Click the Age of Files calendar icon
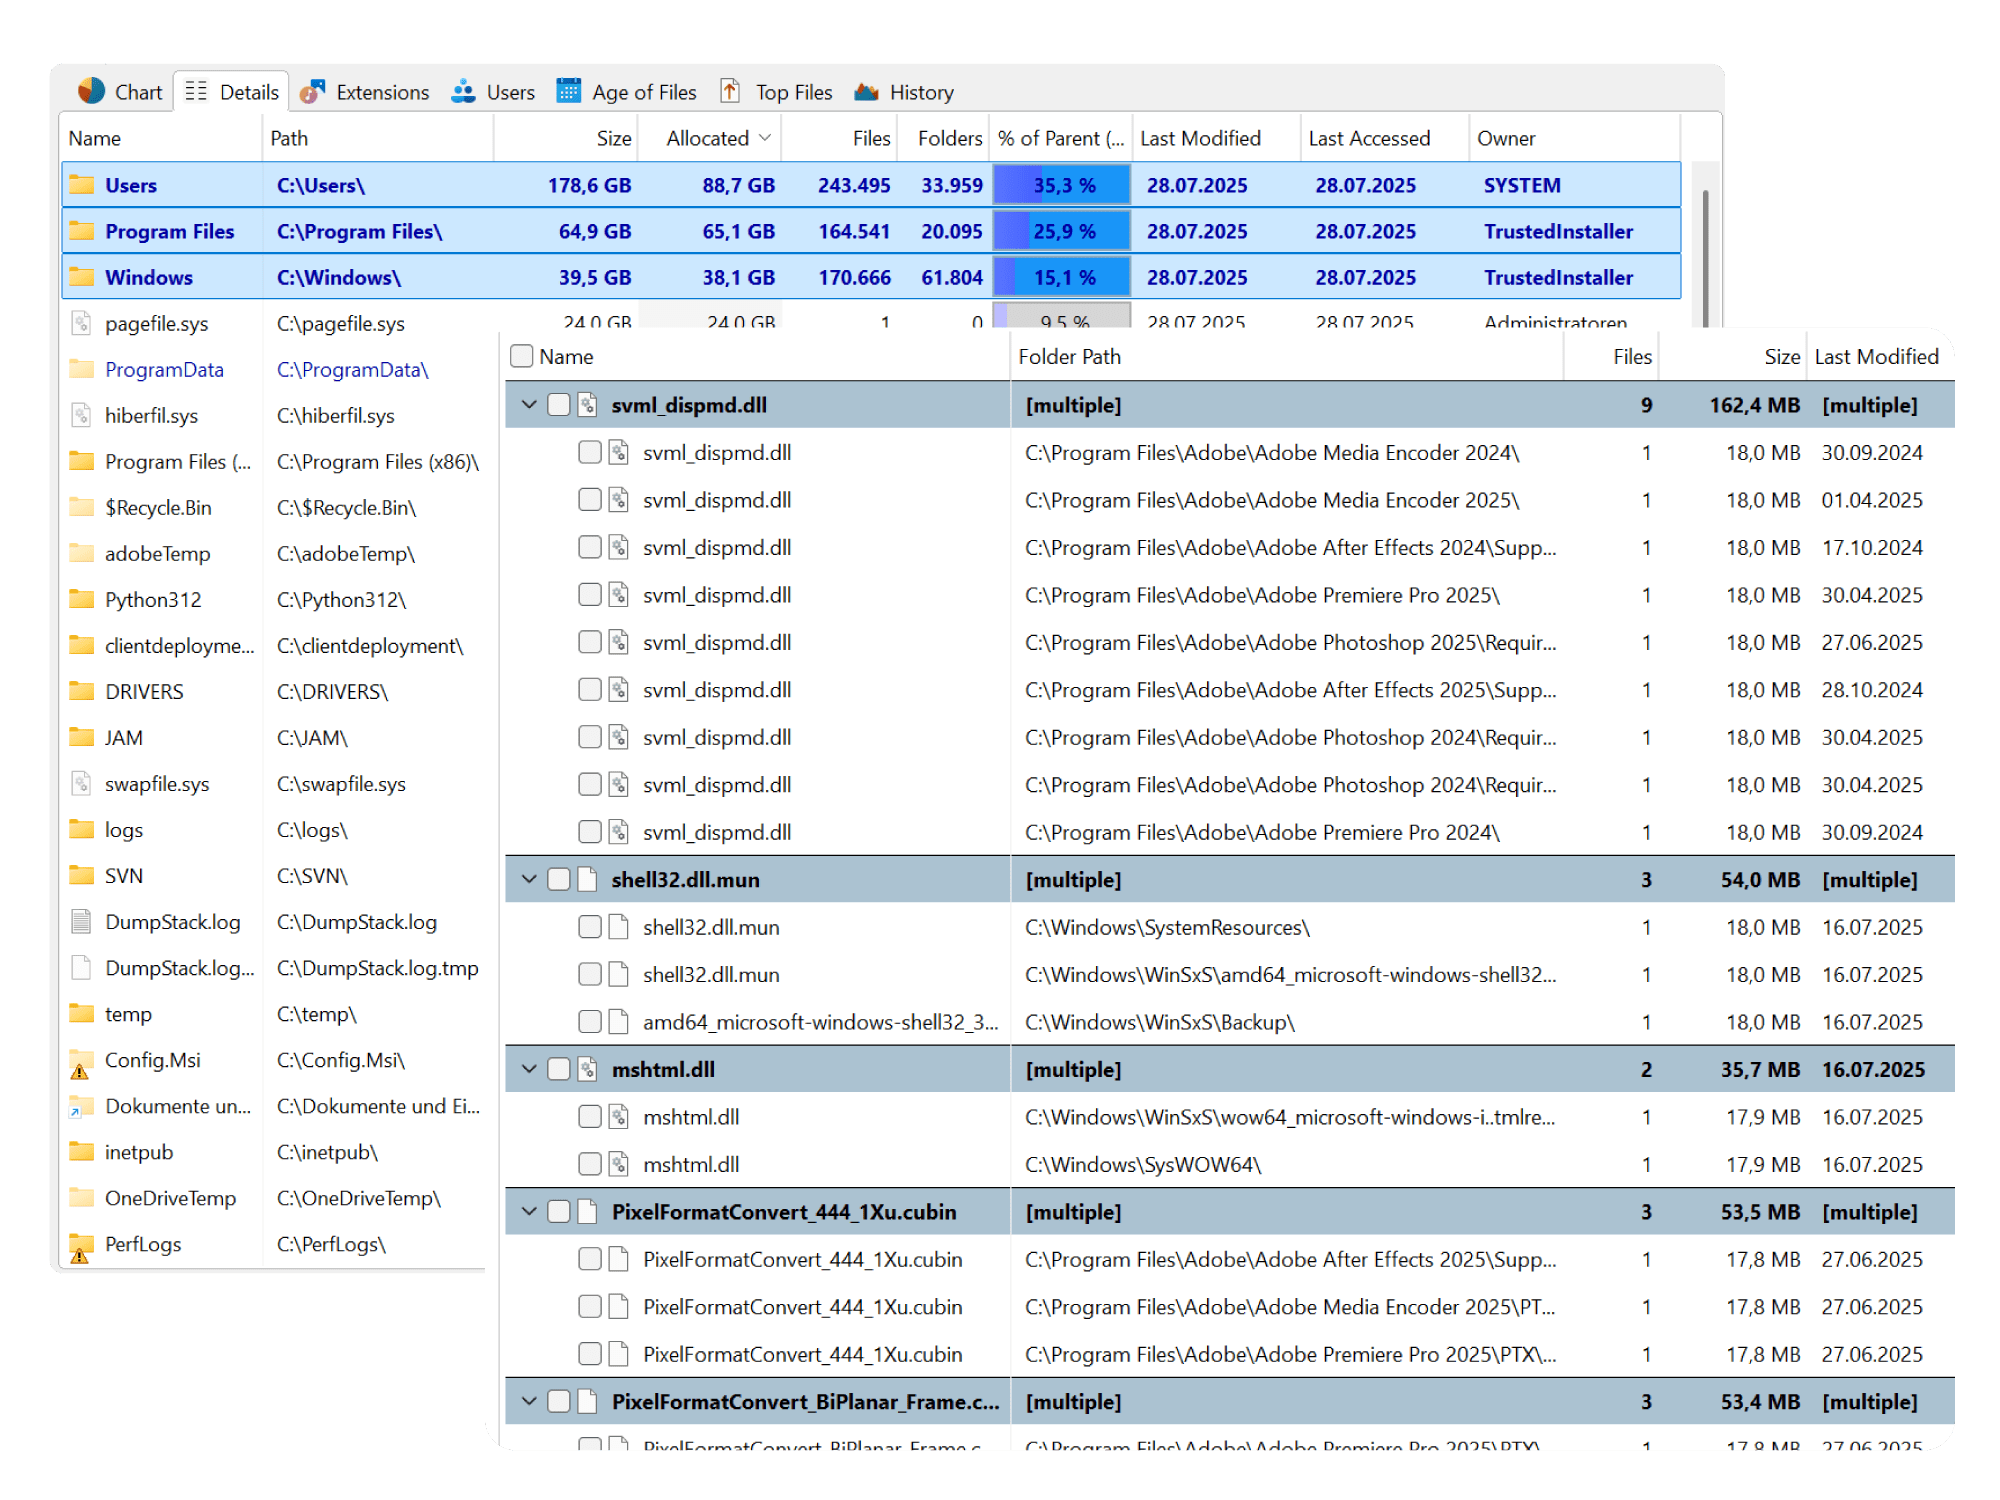The image size is (2000, 1500). pyautogui.click(x=569, y=91)
